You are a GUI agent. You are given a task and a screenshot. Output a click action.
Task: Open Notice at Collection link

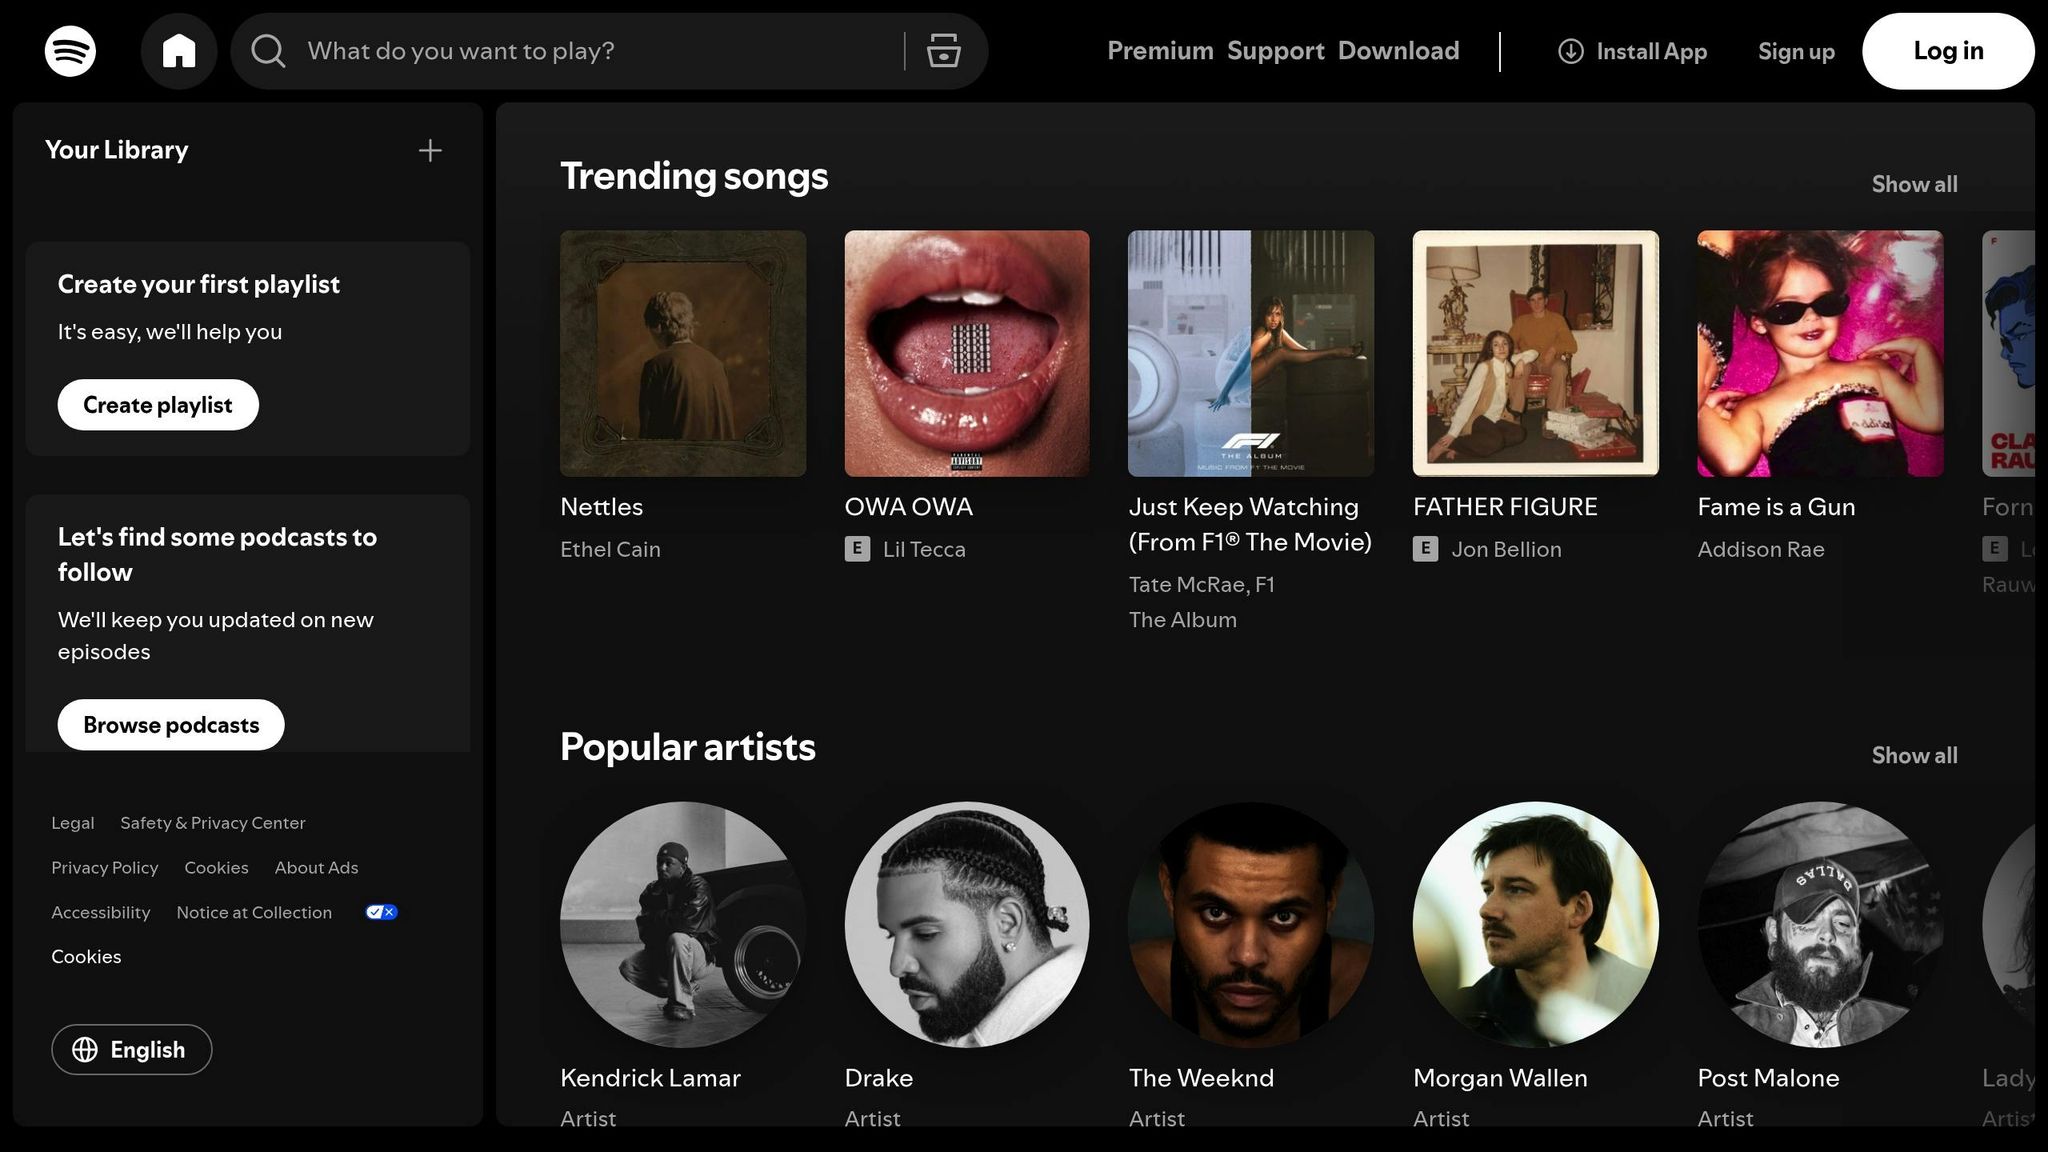(254, 913)
